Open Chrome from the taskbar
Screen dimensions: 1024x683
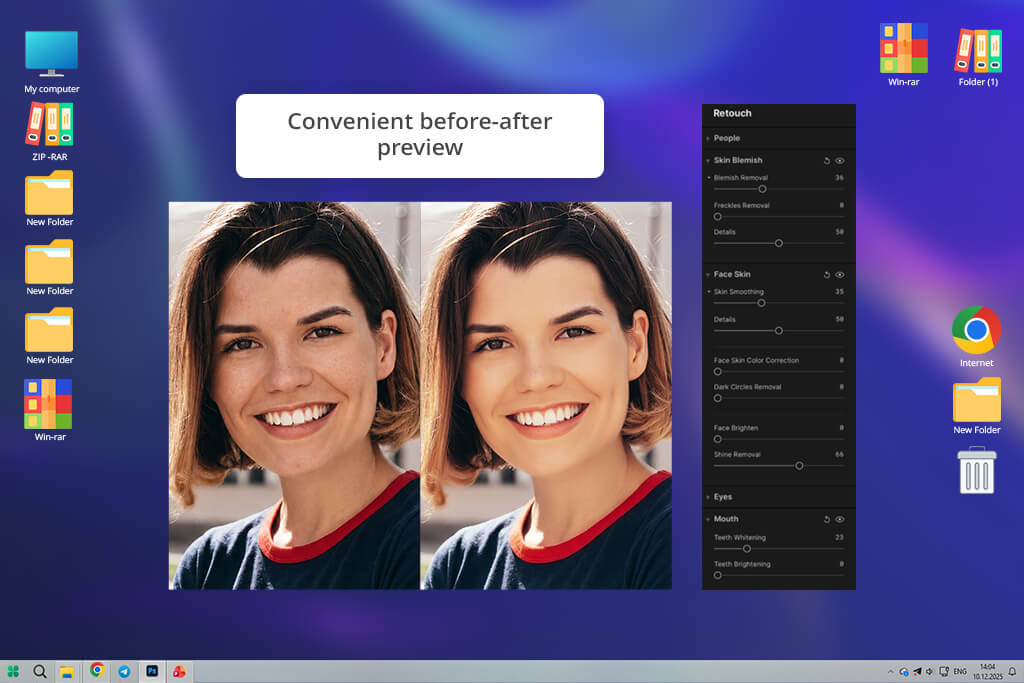(97, 670)
